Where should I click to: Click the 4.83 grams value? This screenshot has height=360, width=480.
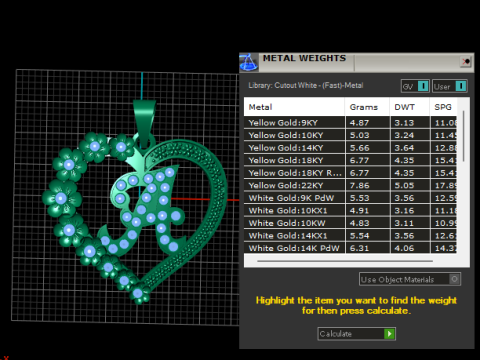[359, 223]
